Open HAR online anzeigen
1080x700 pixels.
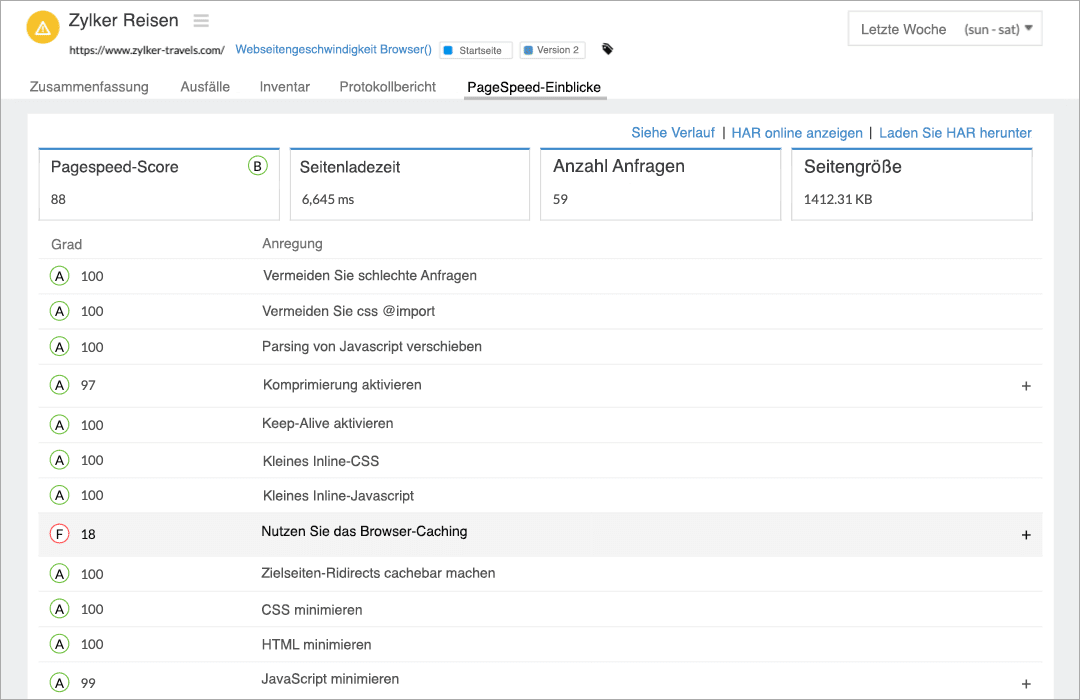click(x=797, y=132)
